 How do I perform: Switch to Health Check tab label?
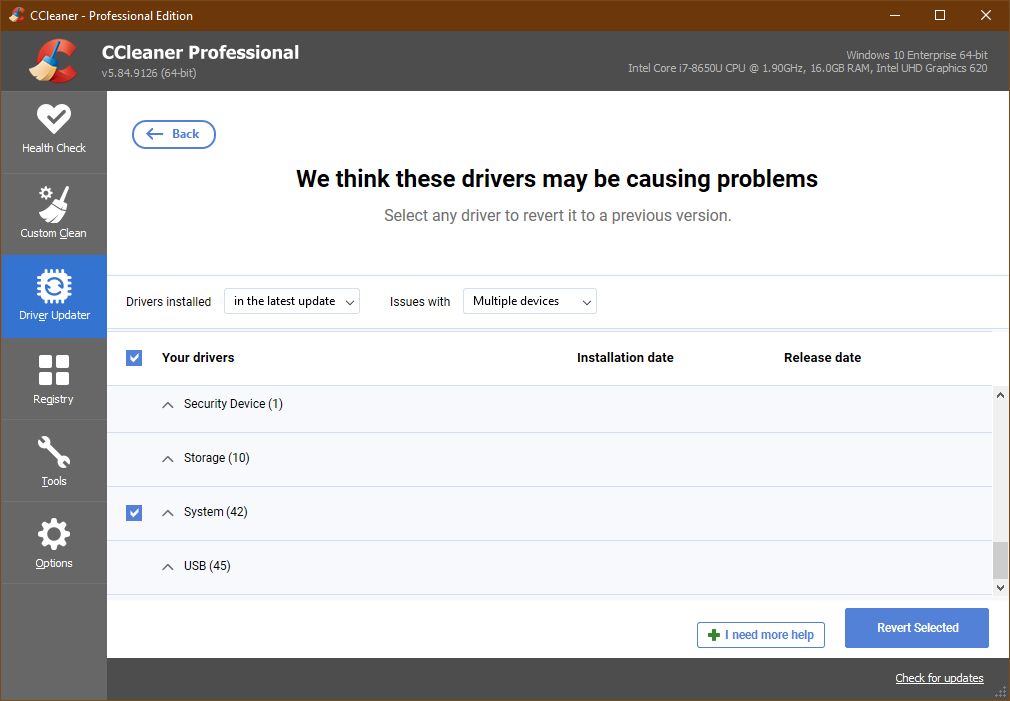pos(53,148)
